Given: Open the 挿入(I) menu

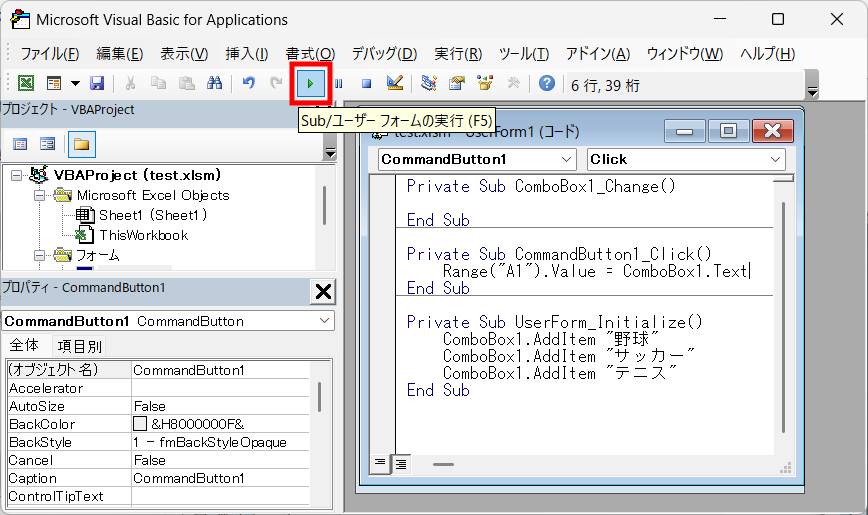Looking at the screenshot, I should pyautogui.click(x=247, y=54).
